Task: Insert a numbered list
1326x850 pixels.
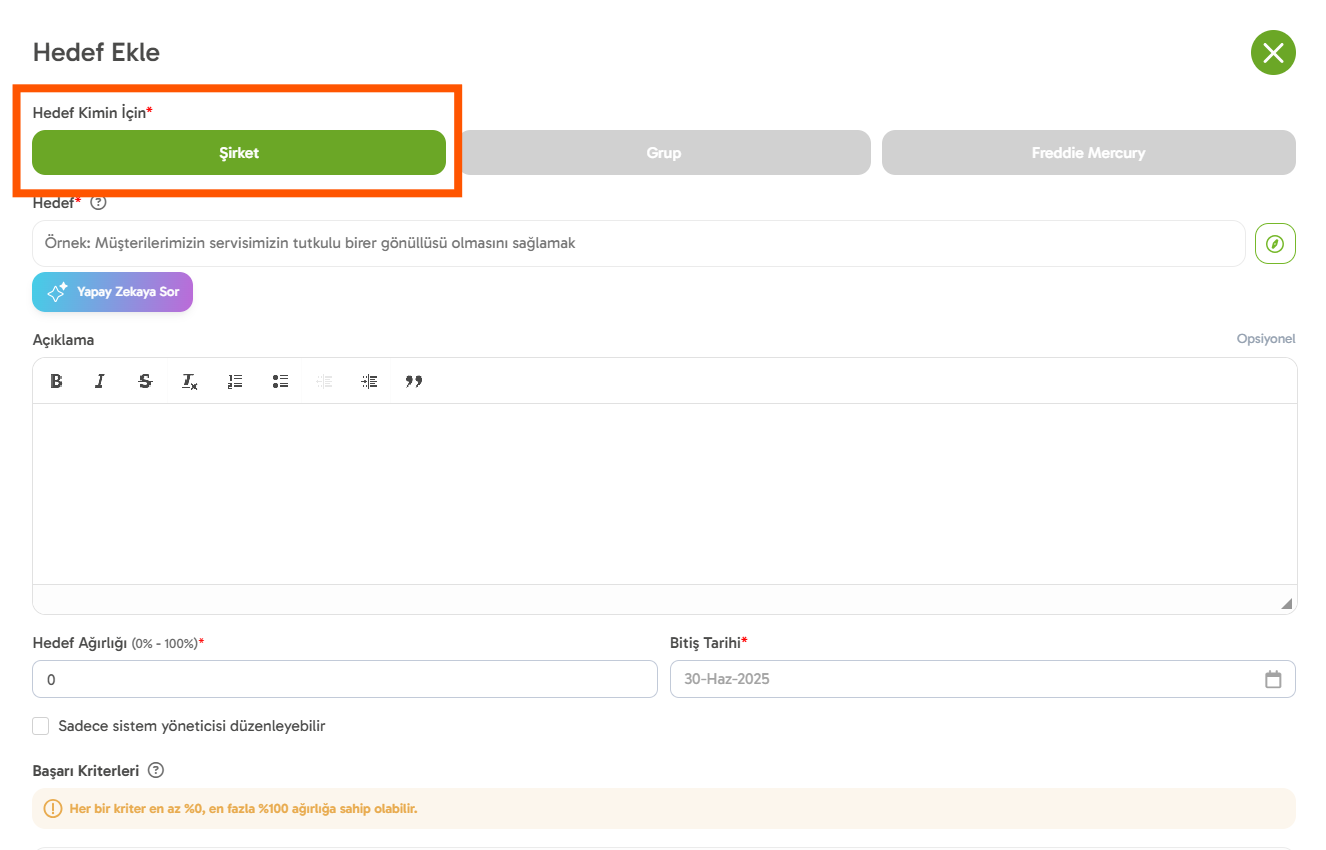Action: point(235,381)
